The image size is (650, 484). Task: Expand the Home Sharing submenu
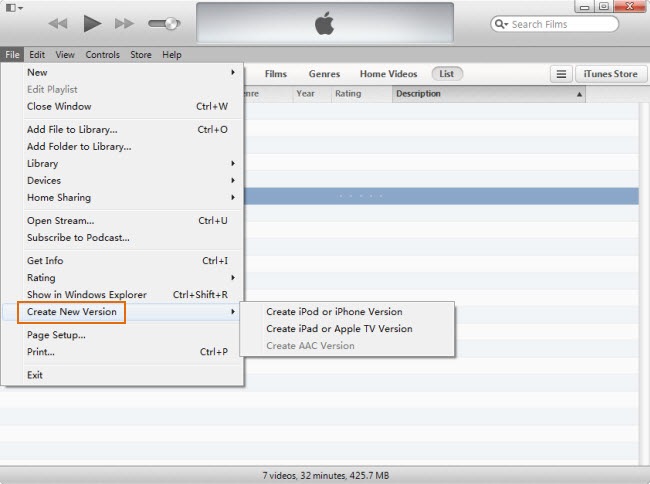point(131,197)
